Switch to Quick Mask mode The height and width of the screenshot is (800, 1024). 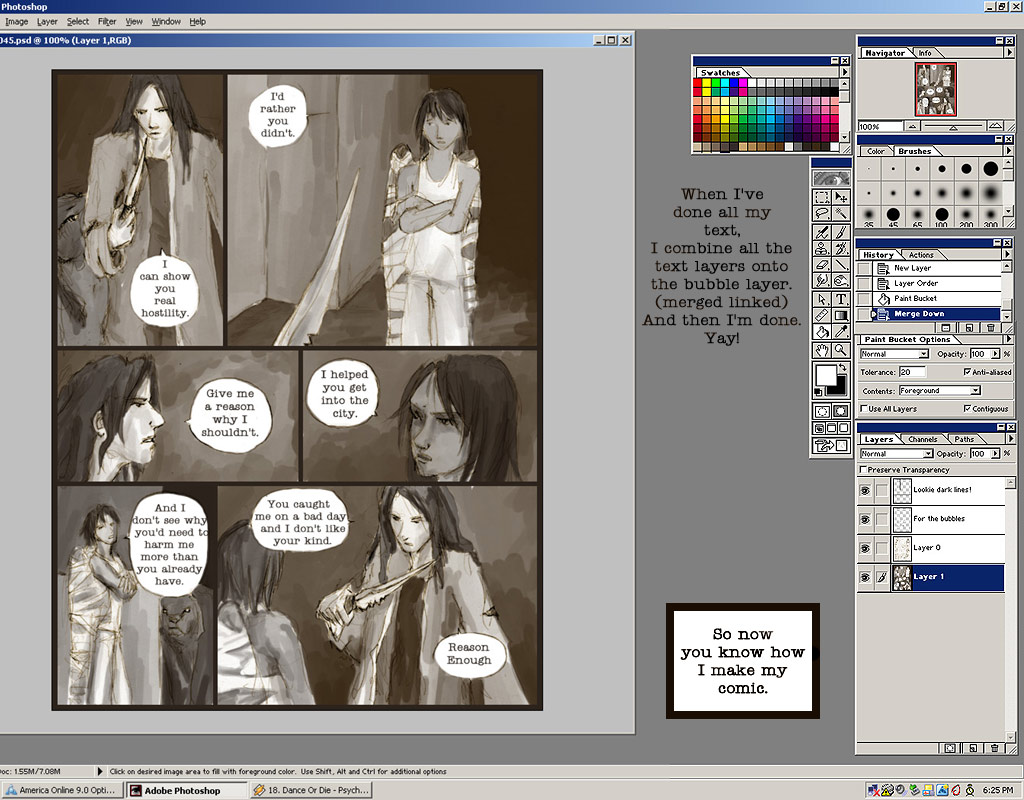pos(841,411)
